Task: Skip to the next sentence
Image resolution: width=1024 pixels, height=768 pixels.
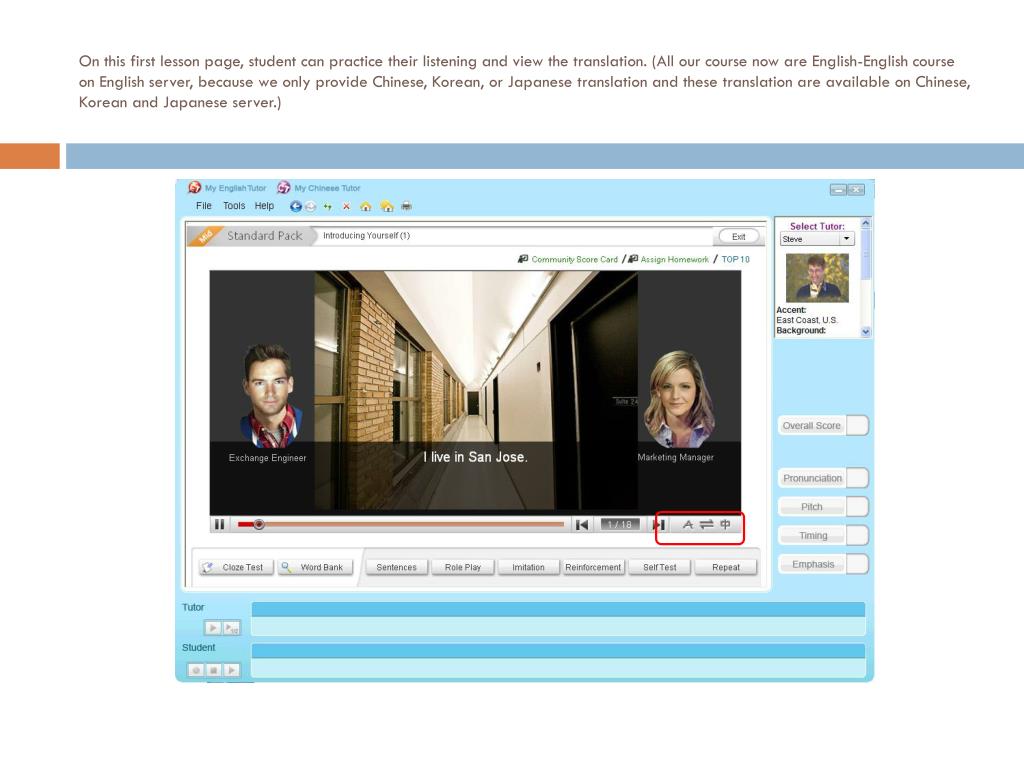Action: 660,524
